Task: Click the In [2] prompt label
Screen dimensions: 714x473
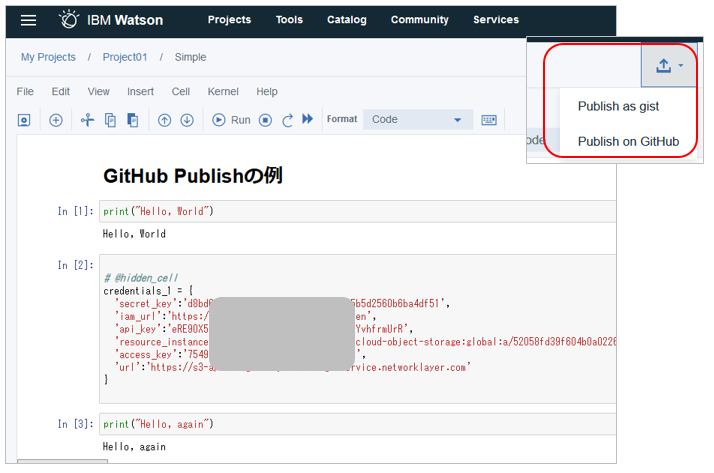Action: click(75, 265)
